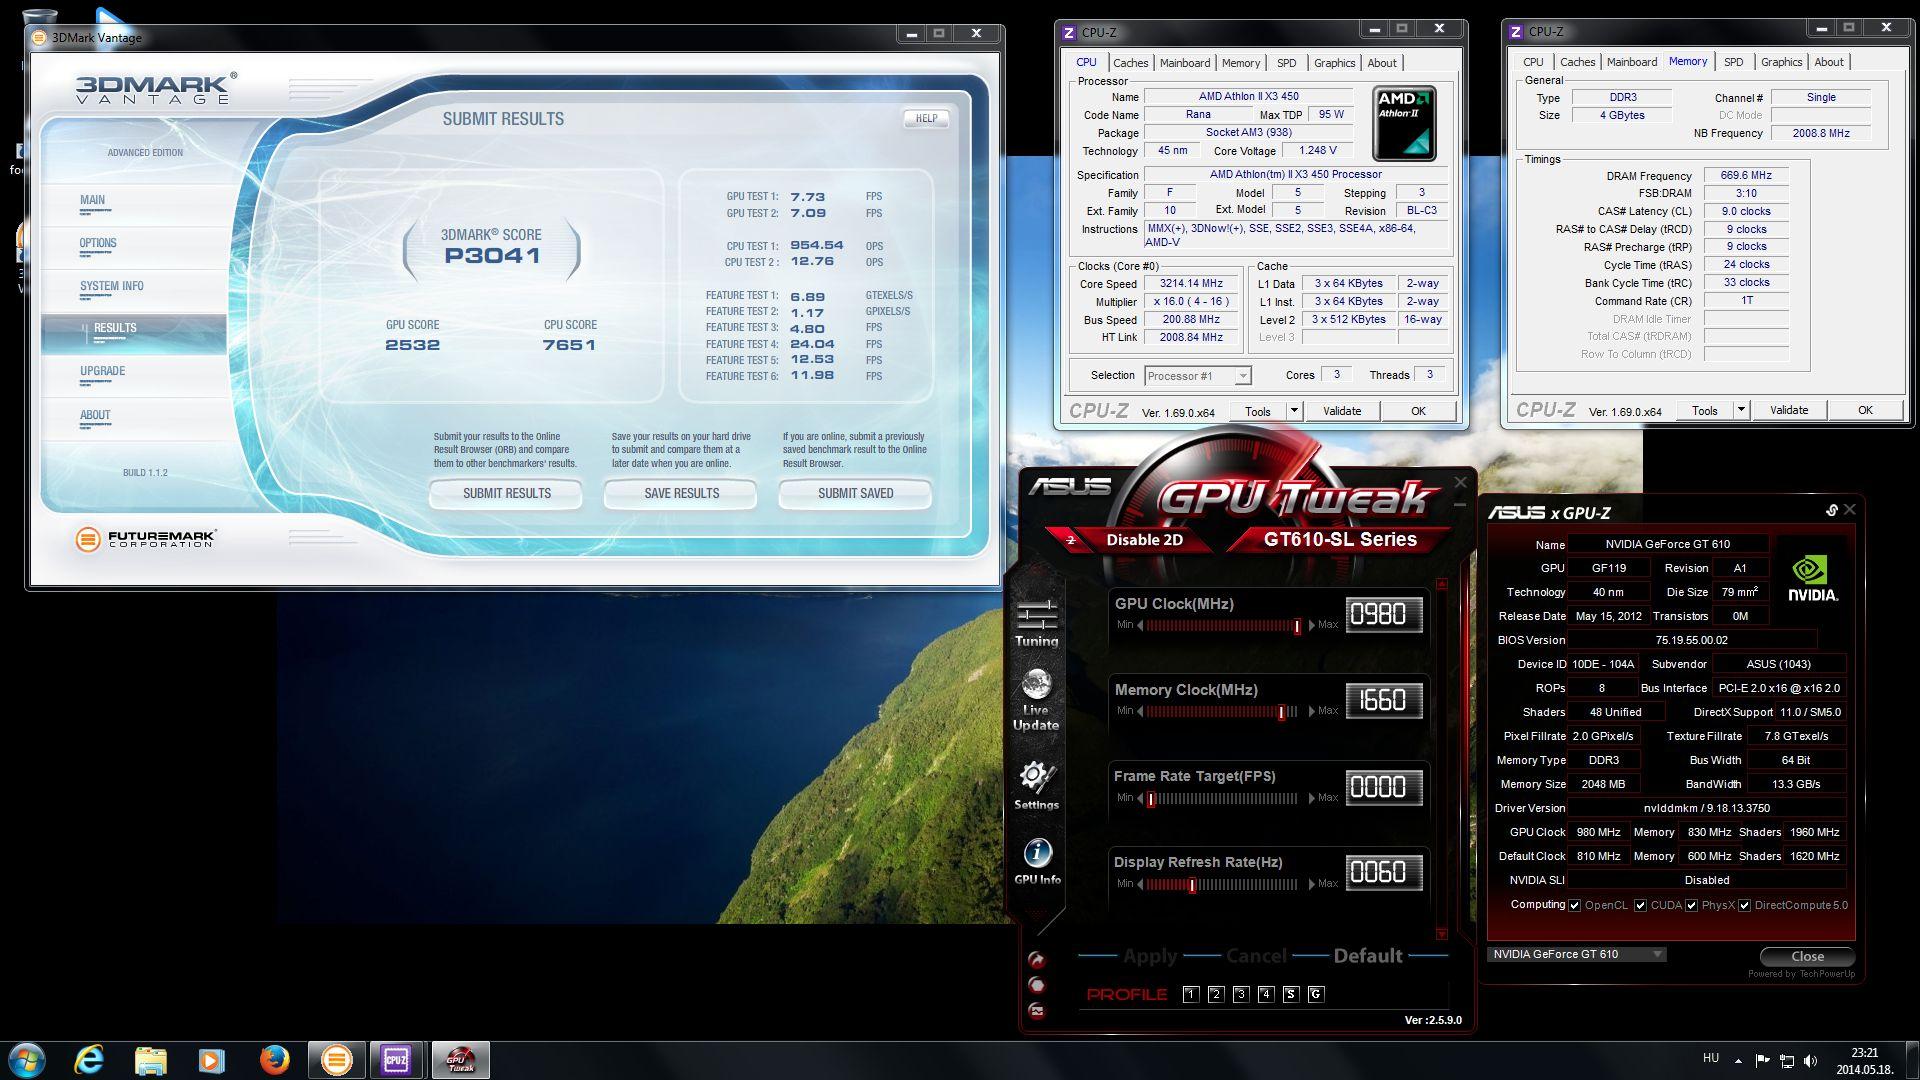Click the G profile icon
Viewport: 1920px width, 1080px height.
[x=1315, y=994]
